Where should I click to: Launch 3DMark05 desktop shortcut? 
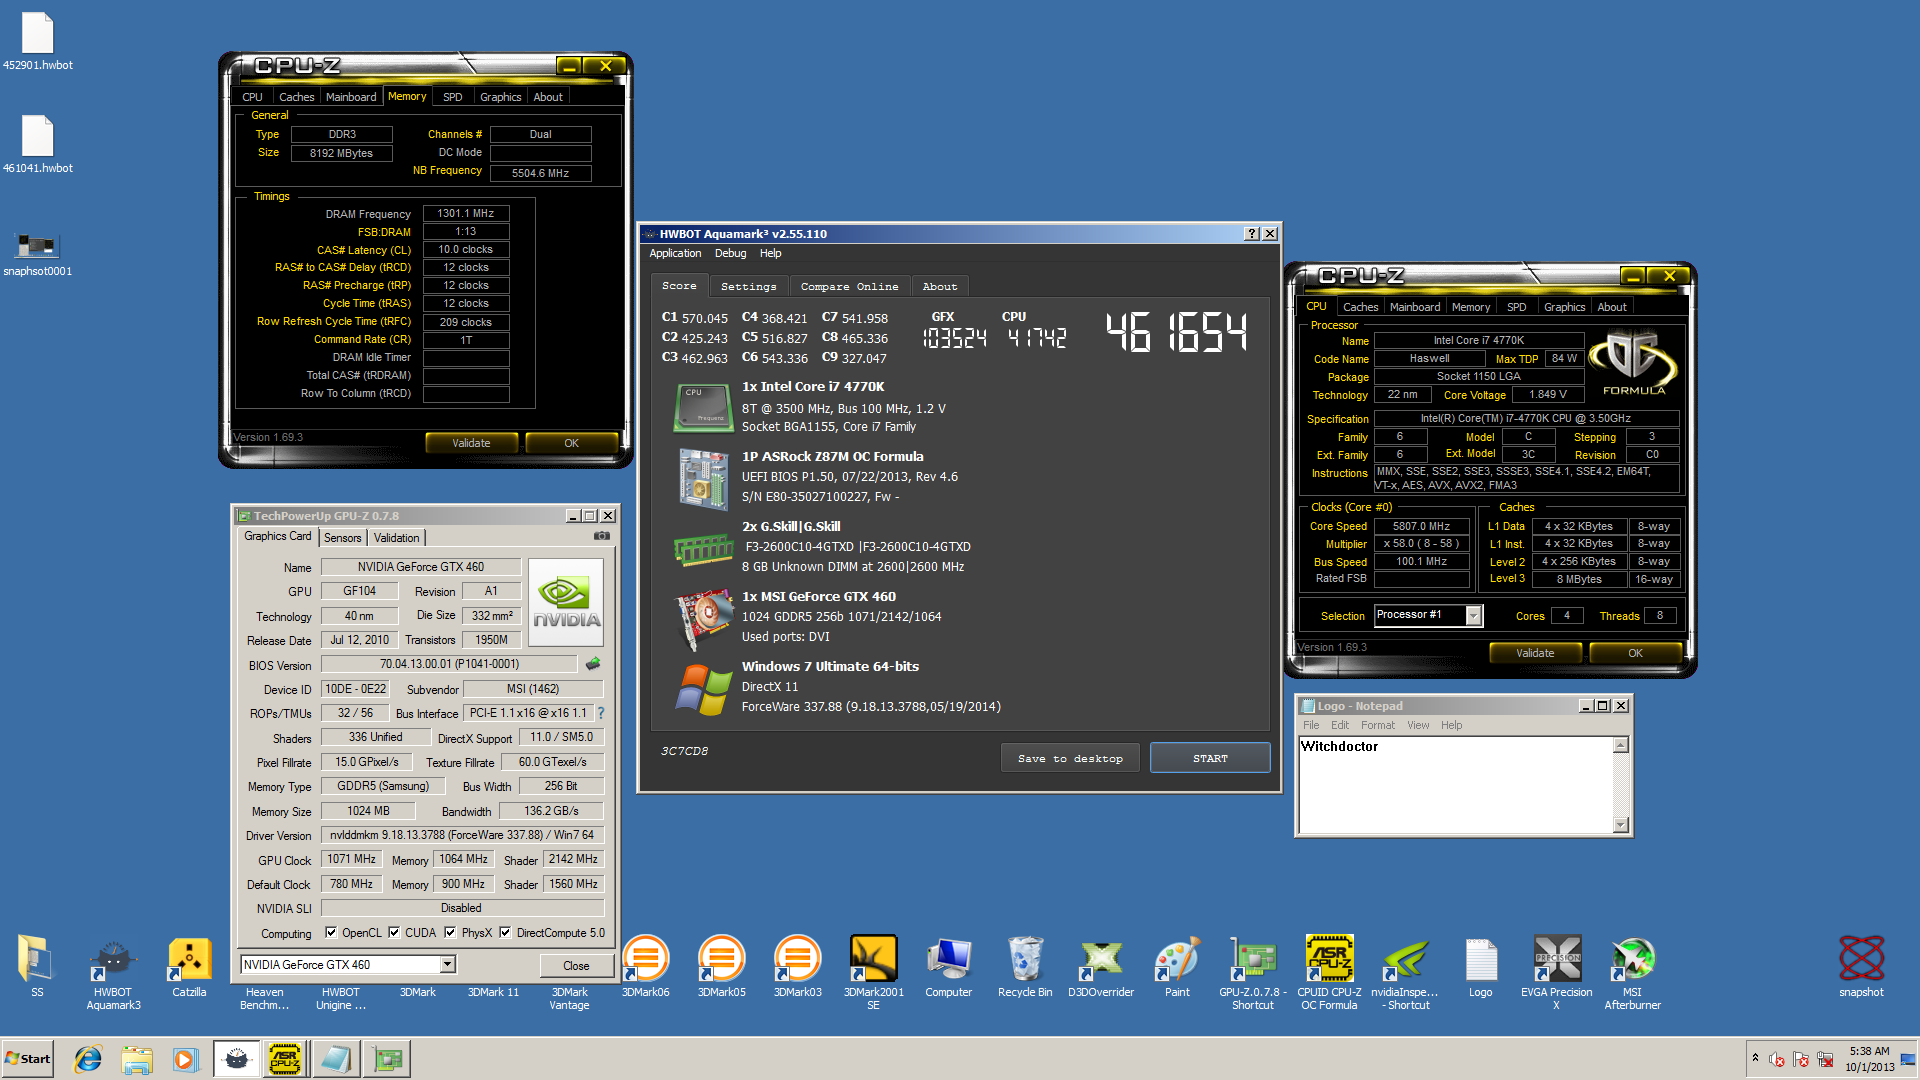tap(721, 966)
